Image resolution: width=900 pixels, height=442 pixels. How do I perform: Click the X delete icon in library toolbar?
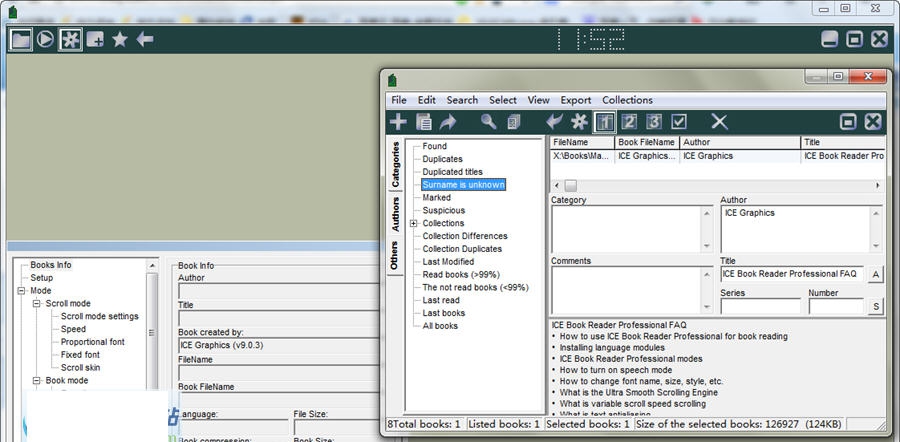[x=718, y=121]
